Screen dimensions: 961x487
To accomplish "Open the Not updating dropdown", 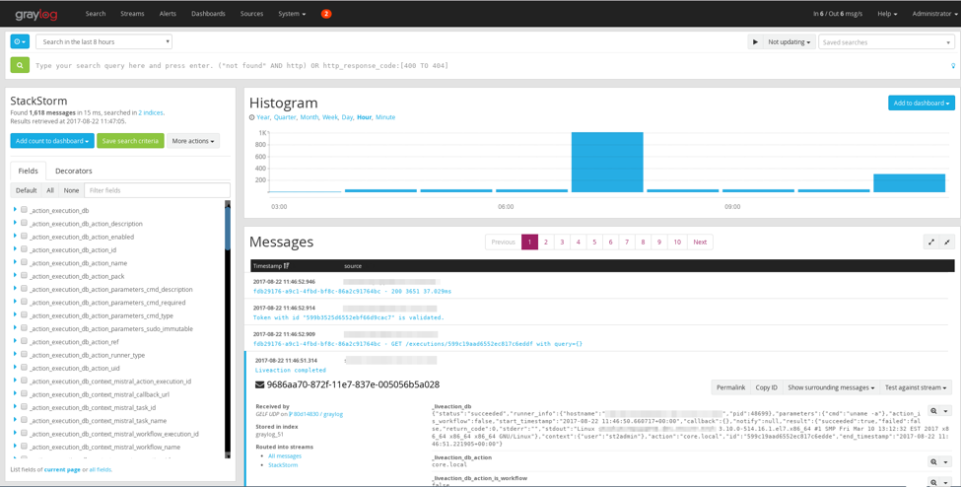I will tap(789, 42).
